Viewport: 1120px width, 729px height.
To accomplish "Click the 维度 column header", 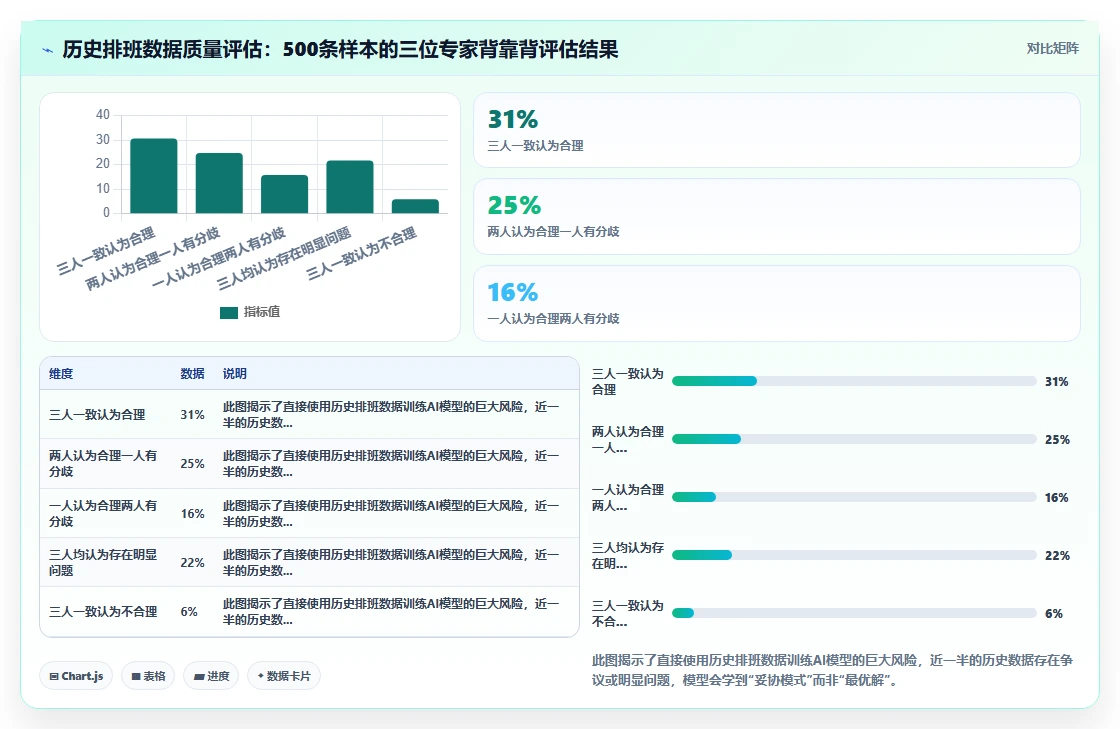I will 61,373.
